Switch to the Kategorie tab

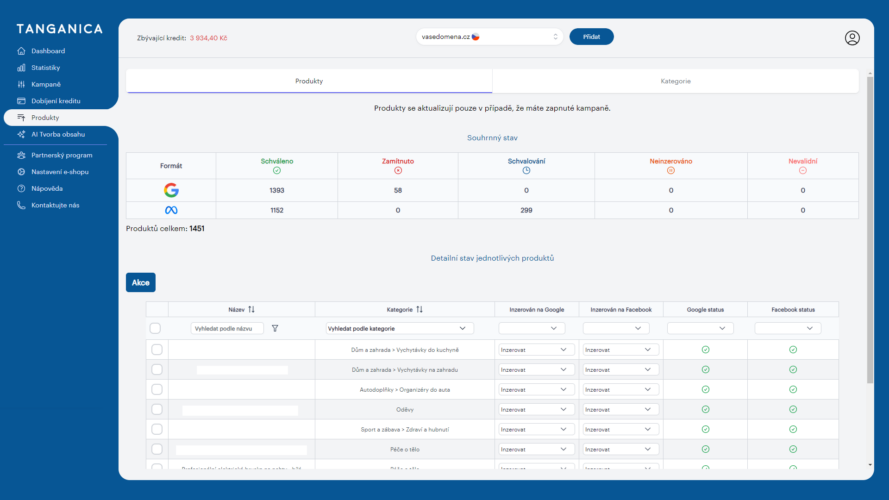coord(675,81)
